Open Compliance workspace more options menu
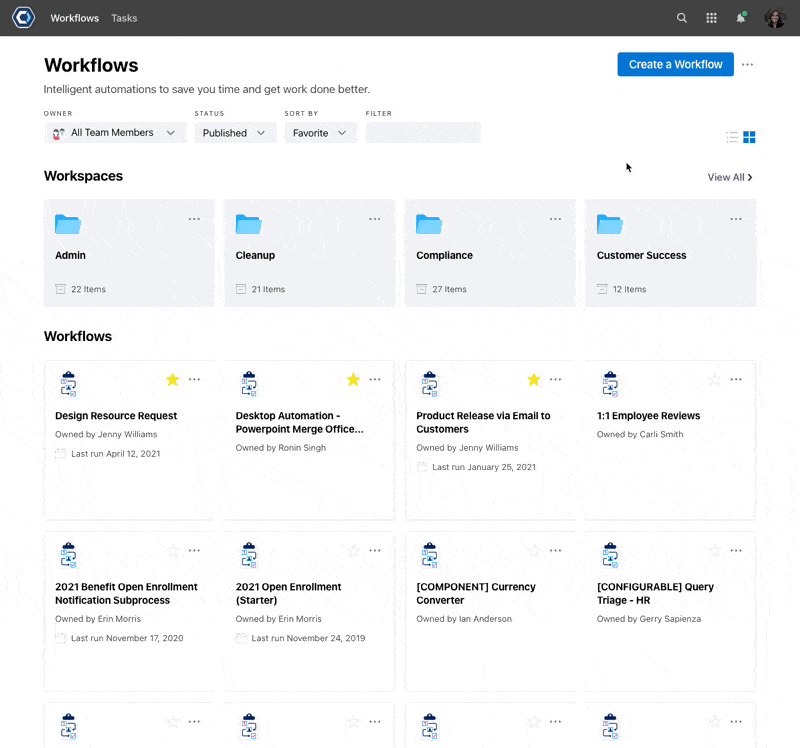800x748 pixels. (x=556, y=219)
